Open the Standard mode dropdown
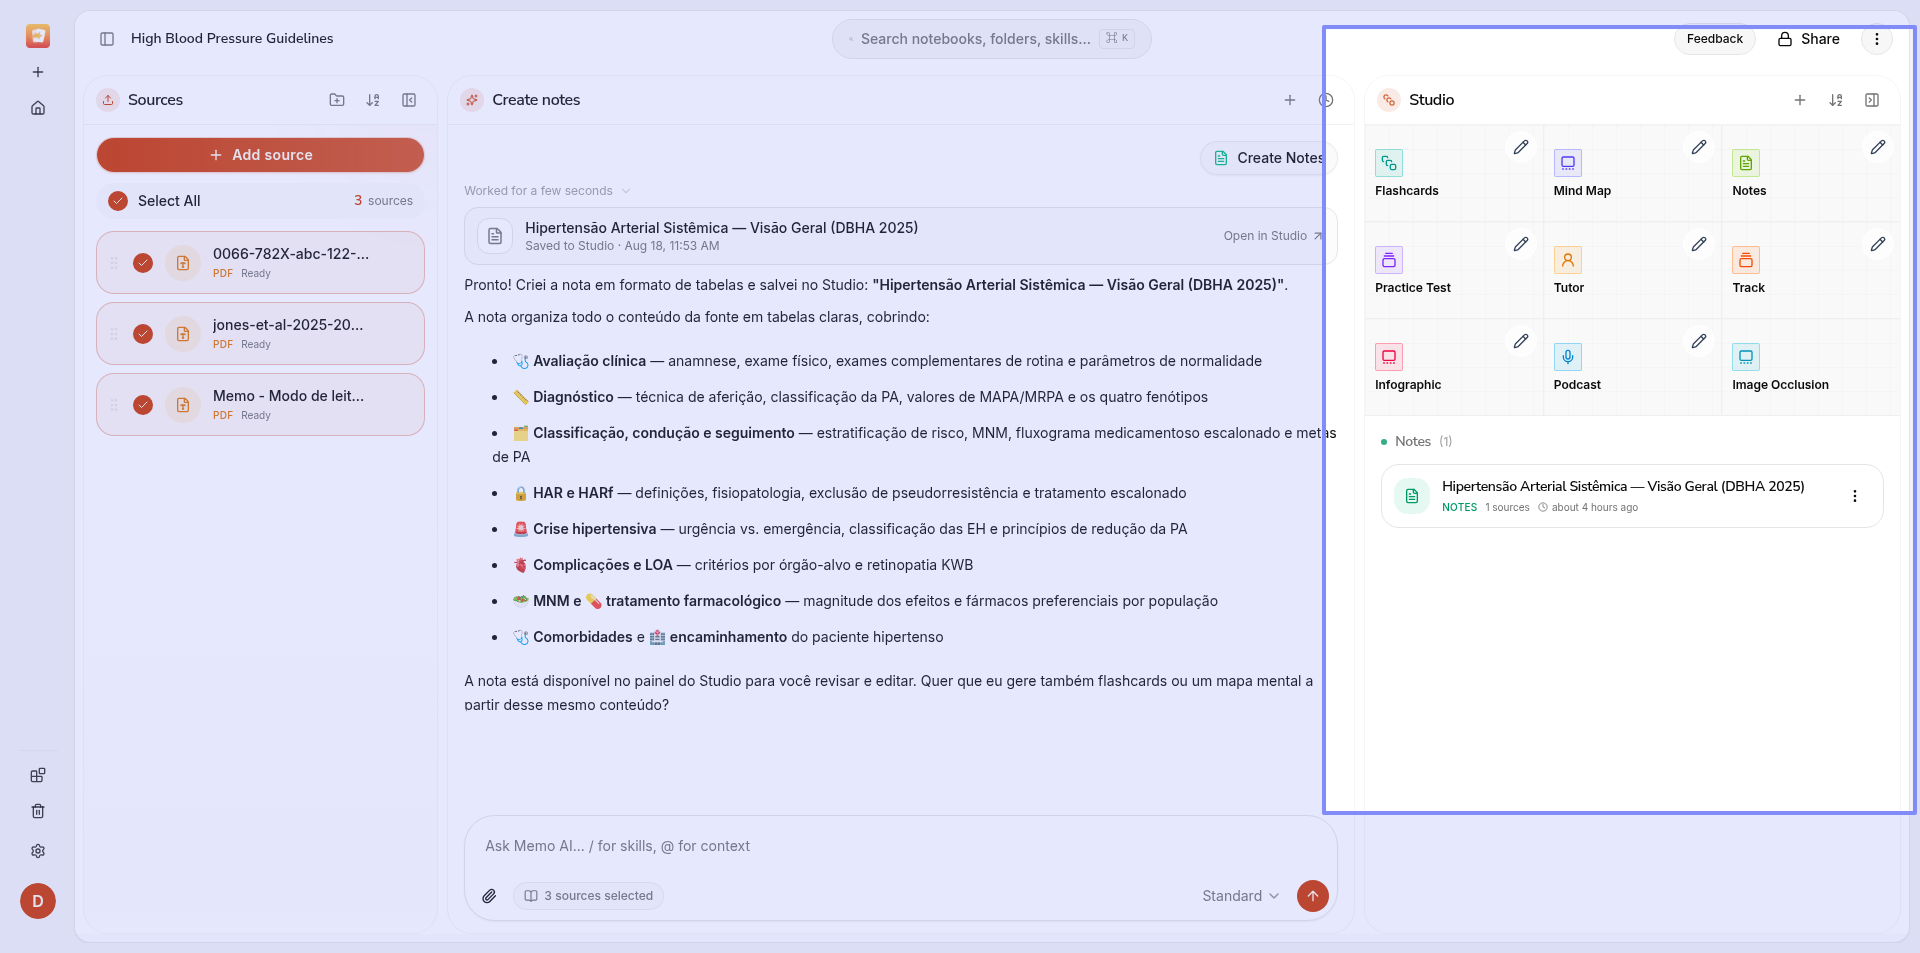Image resolution: width=1920 pixels, height=953 pixels. (1240, 896)
